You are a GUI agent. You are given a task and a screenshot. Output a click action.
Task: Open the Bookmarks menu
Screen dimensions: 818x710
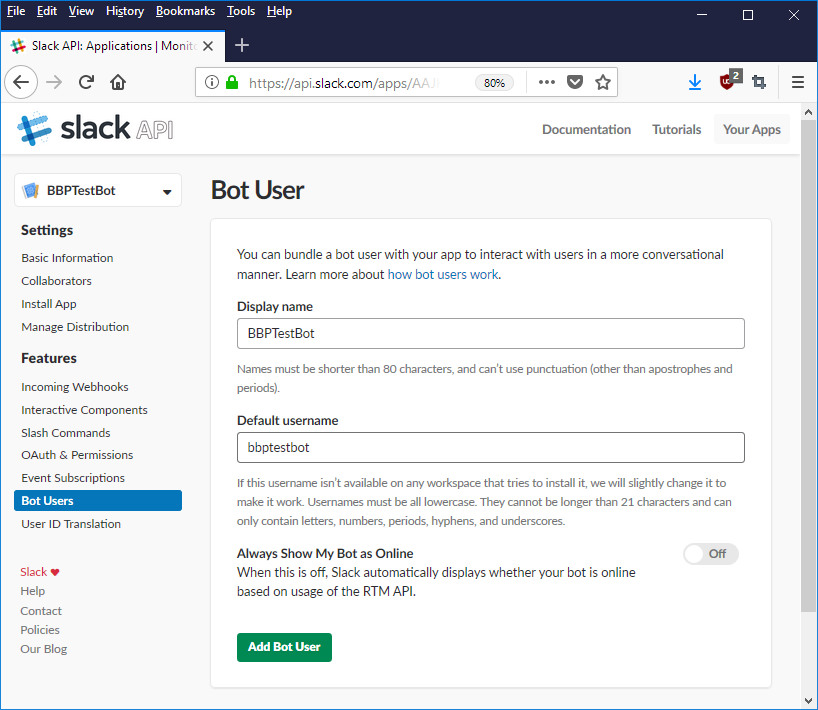click(x=185, y=11)
